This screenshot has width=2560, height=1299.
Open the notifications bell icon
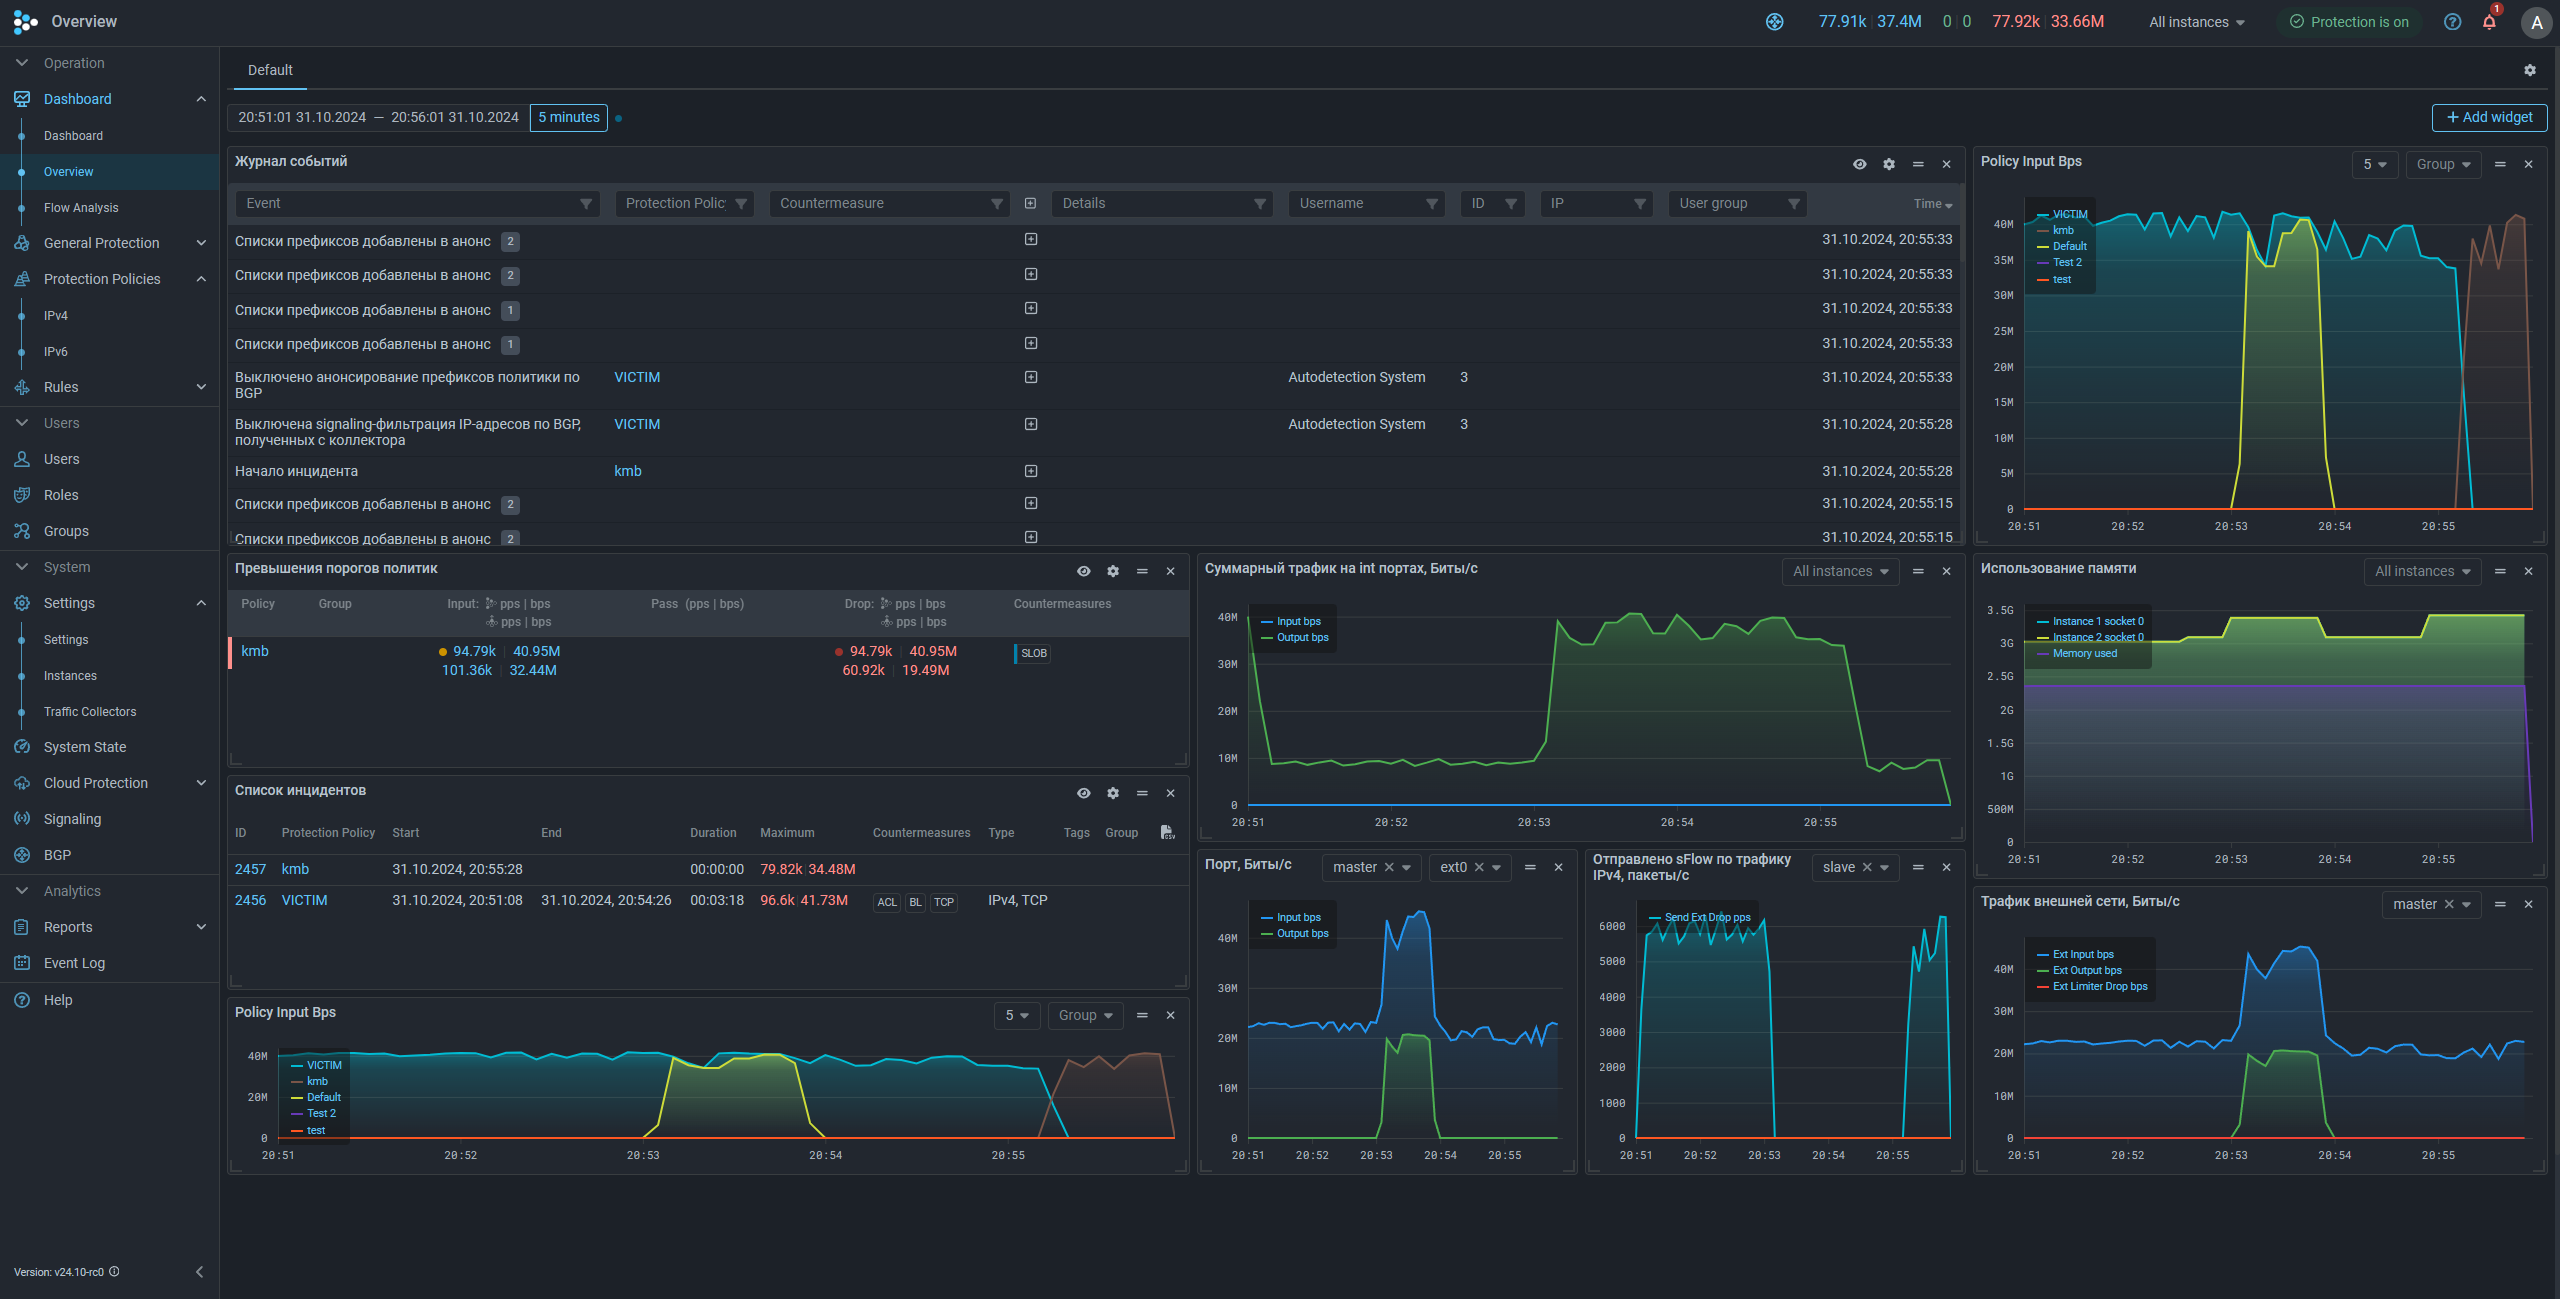point(2489,22)
